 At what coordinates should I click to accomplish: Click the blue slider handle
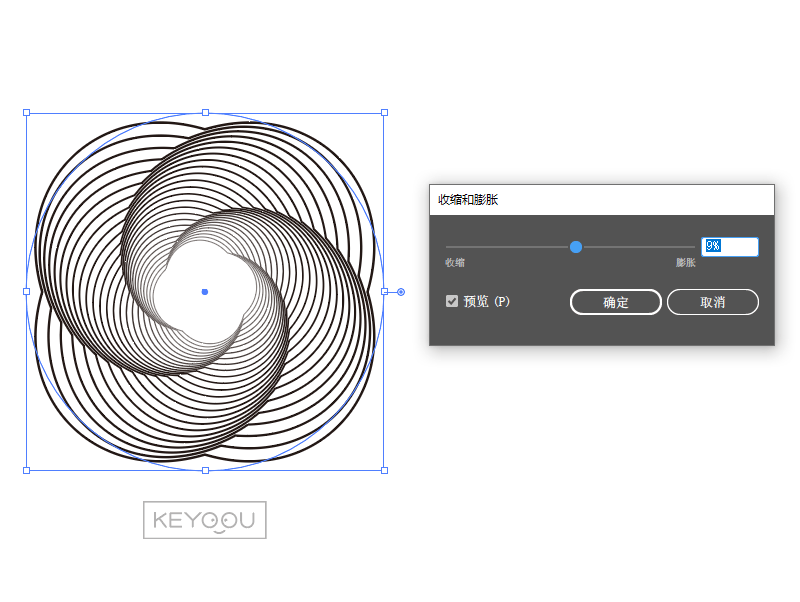(x=576, y=247)
